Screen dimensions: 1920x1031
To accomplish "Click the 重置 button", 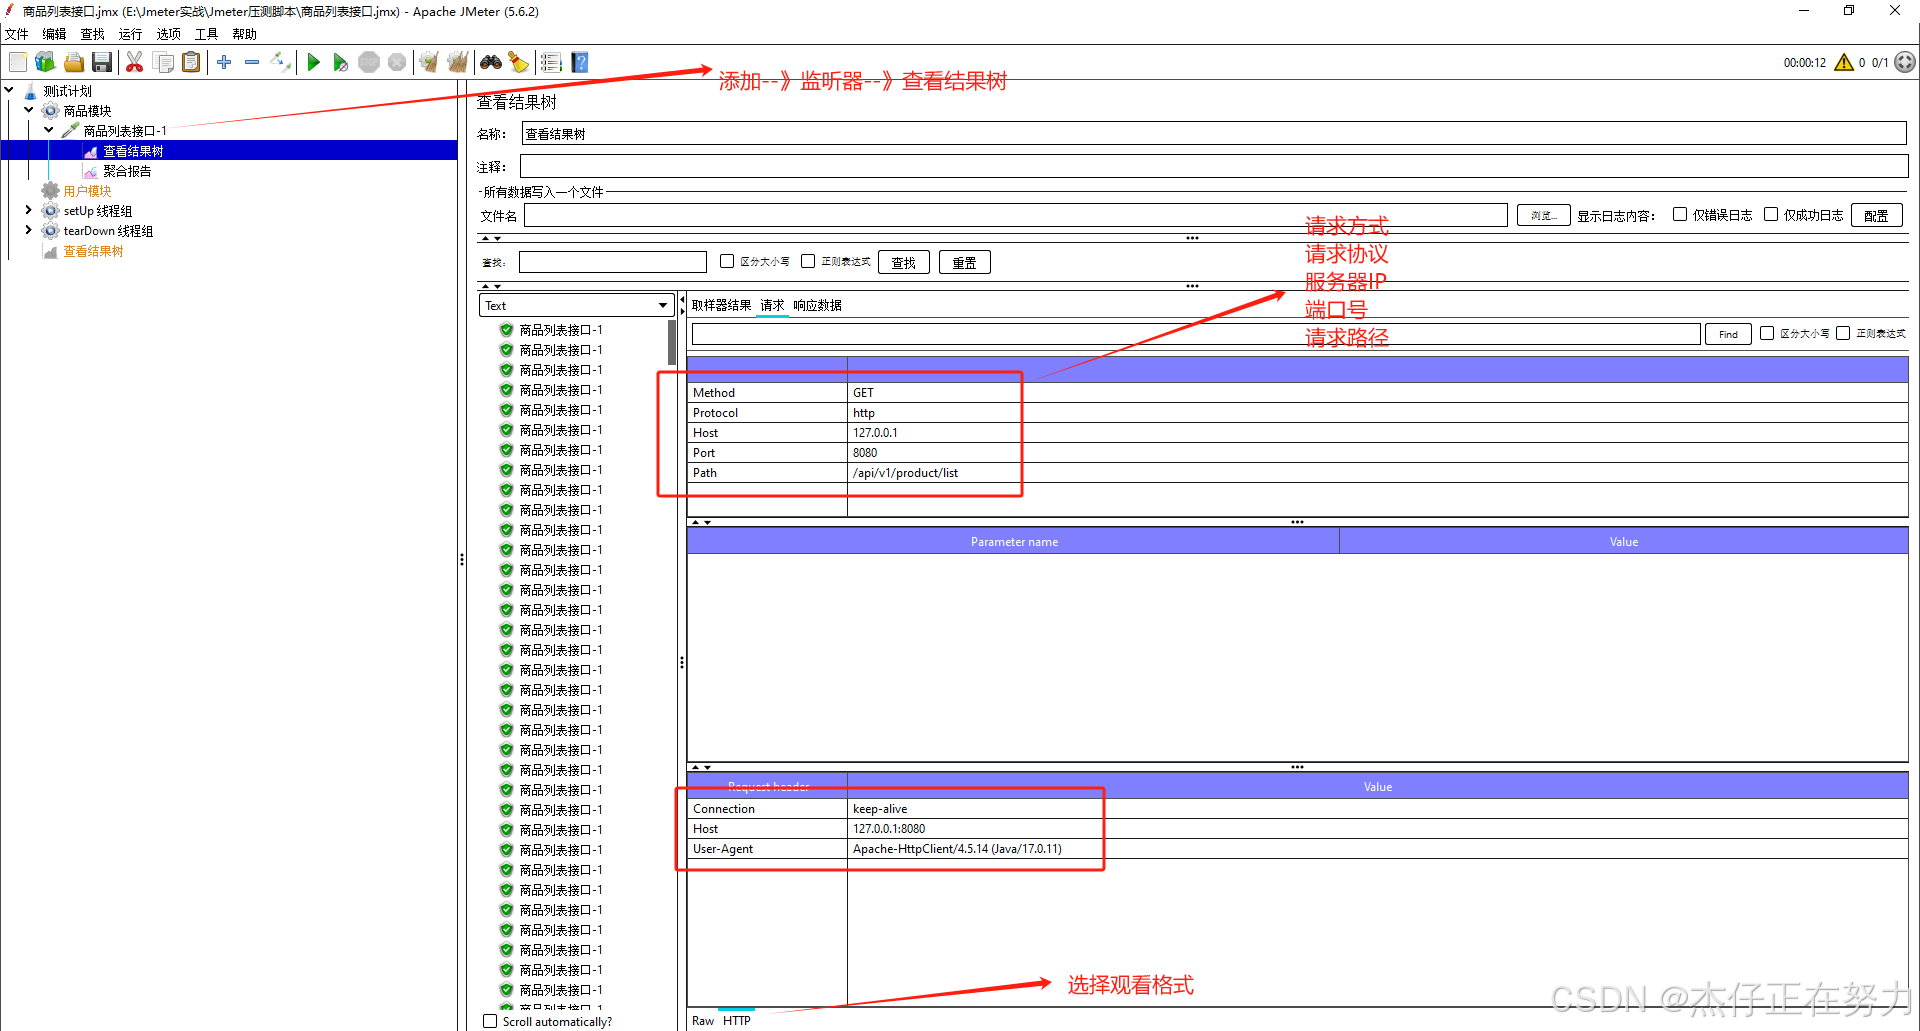I will tap(965, 262).
